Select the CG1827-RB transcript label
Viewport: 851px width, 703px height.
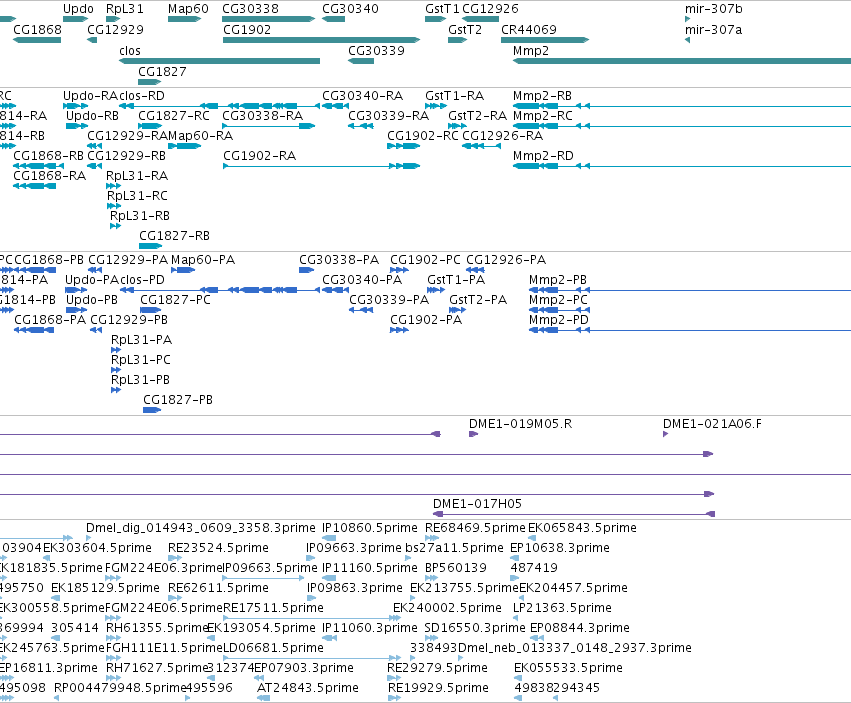coord(174,236)
